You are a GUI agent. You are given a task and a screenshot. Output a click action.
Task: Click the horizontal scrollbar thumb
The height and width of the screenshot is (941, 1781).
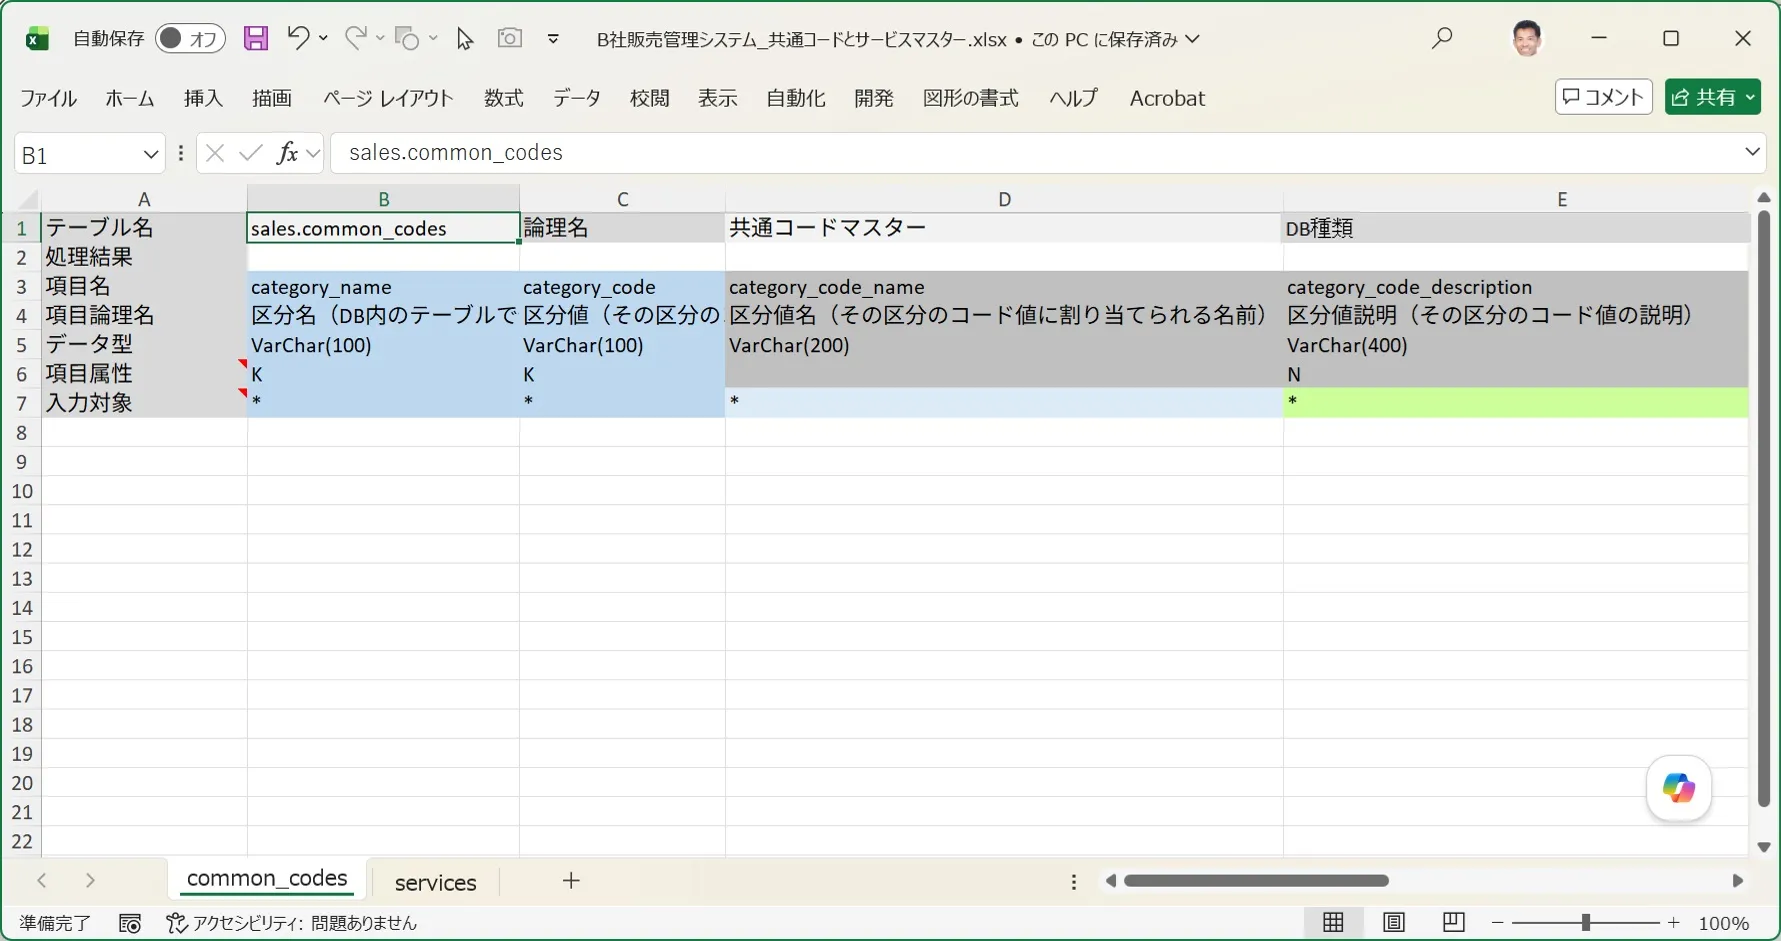pos(1256,881)
